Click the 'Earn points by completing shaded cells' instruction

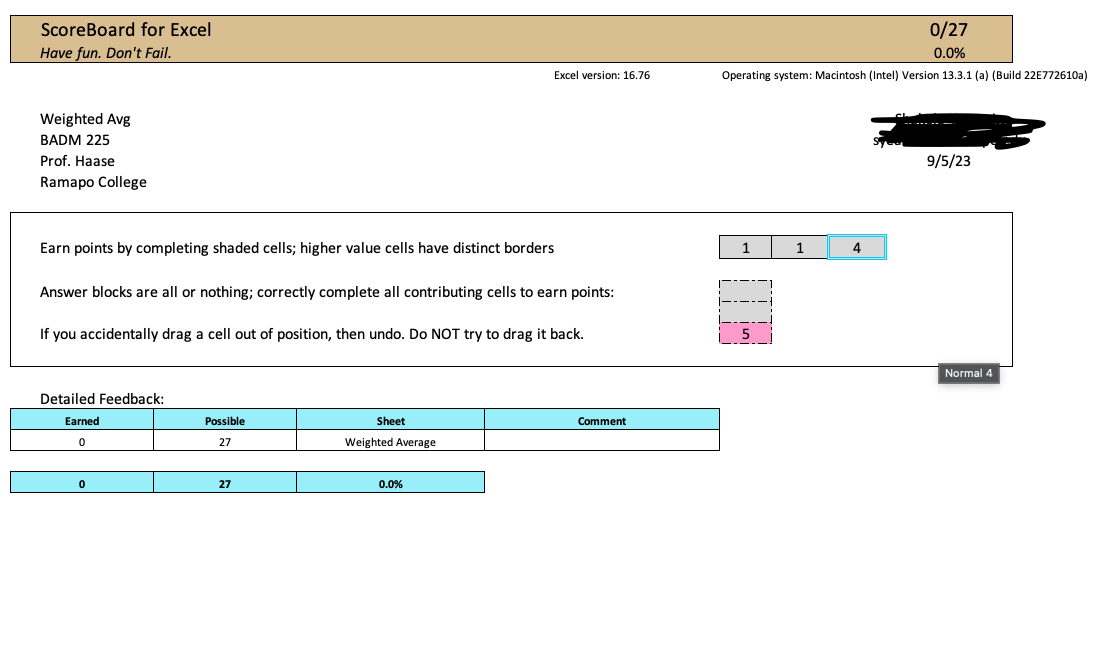pyautogui.click(x=297, y=248)
